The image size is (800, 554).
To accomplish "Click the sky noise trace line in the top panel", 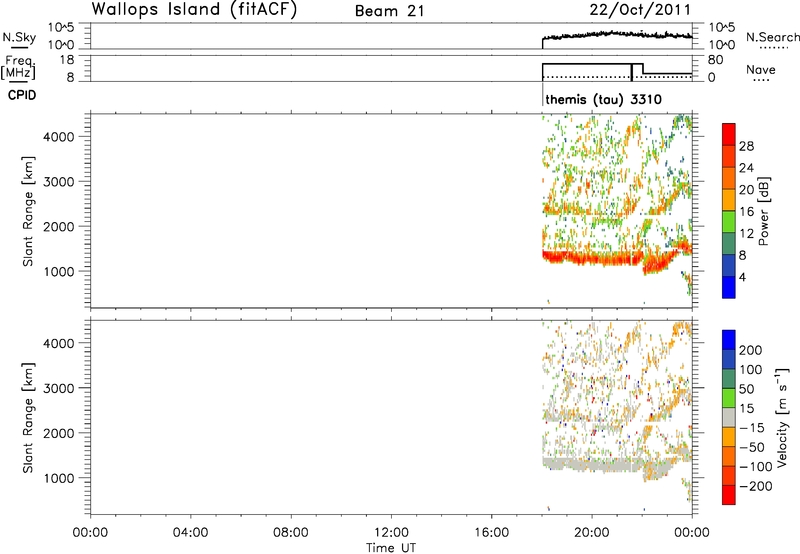I will pos(617,35).
